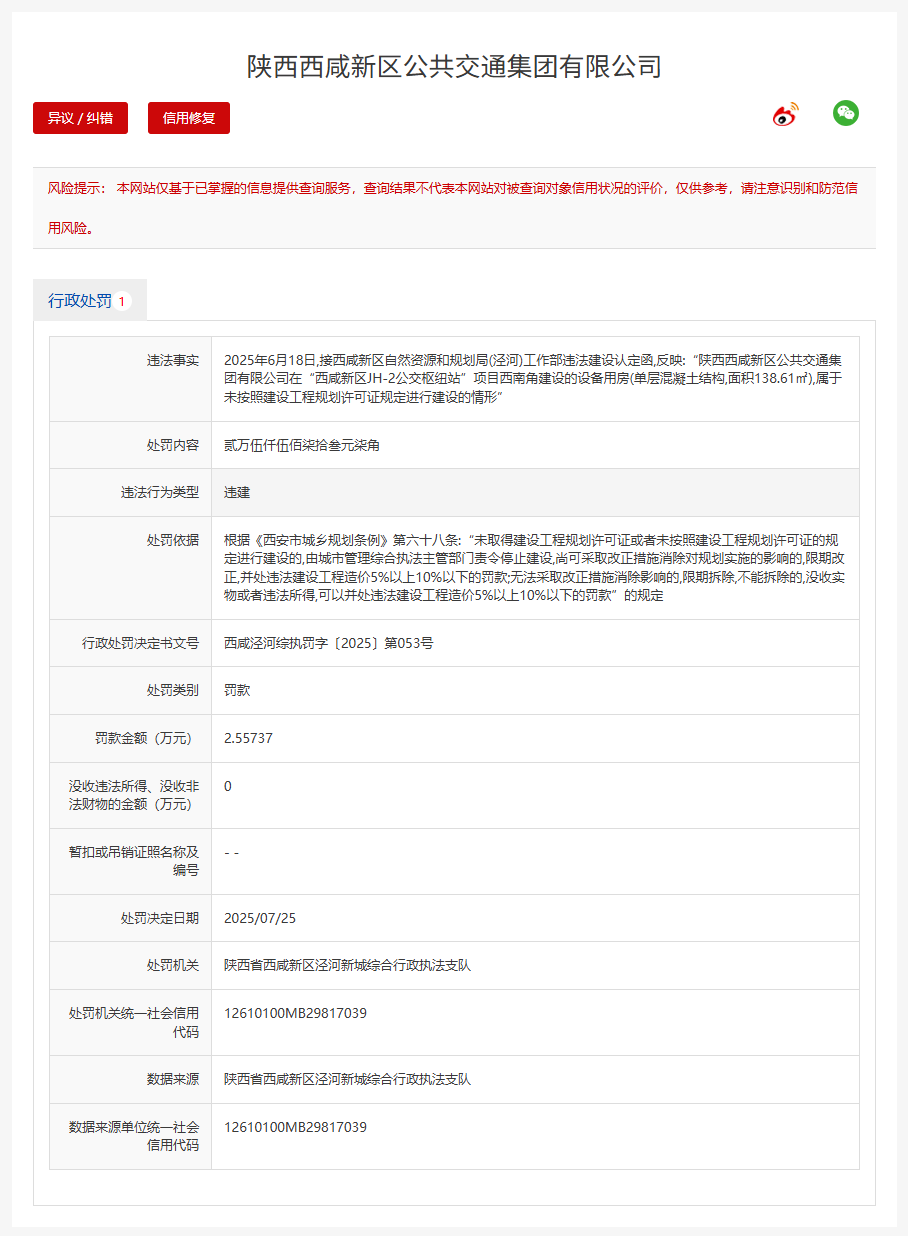This screenshot has height=1236, width=908.
Task: Click the fine text 贰万伍仟伍佰柒拾叁元柒角
Action: point(302,445)
